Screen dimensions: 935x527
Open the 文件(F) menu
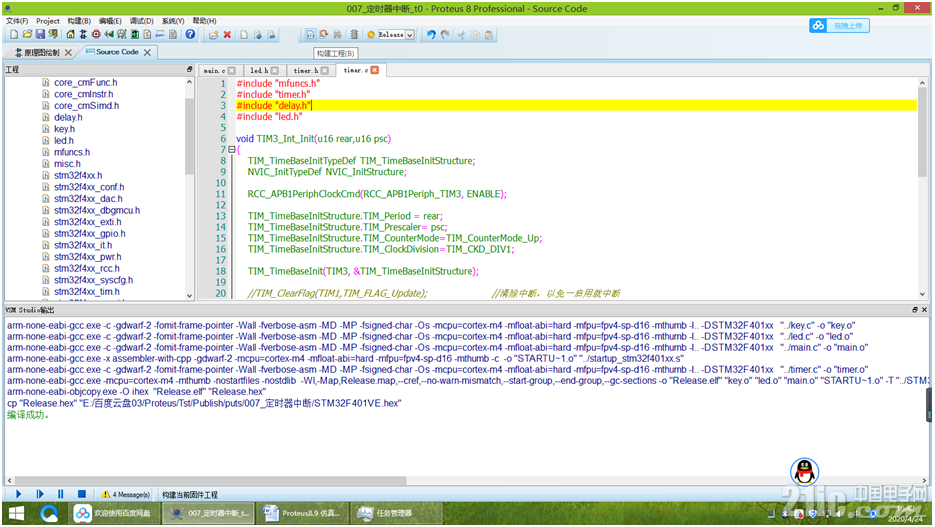(x=17, y=21)
